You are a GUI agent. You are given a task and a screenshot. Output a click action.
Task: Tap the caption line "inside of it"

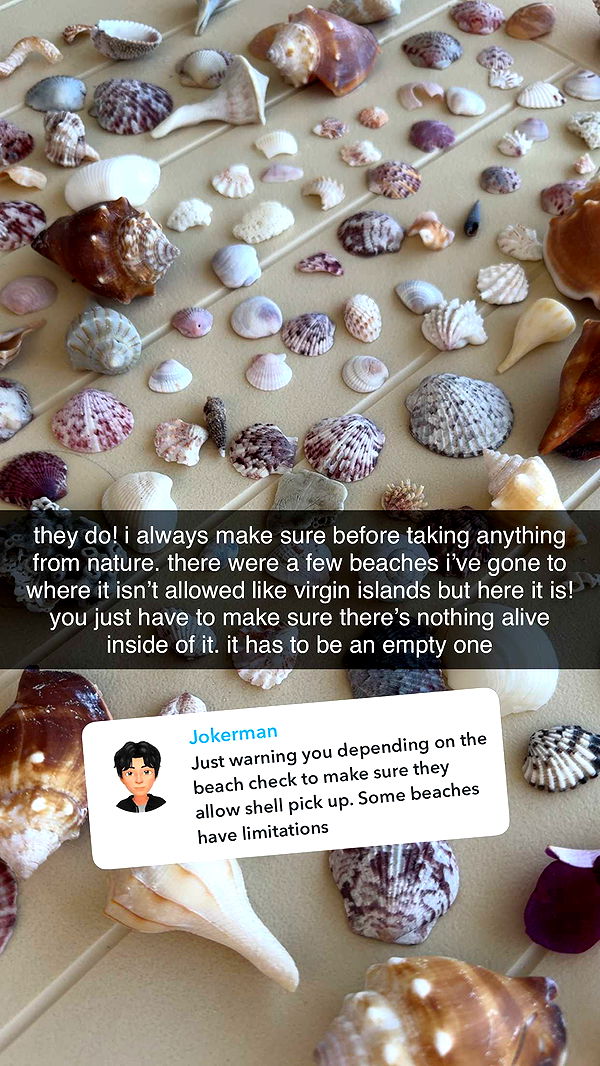click(163, 644)
